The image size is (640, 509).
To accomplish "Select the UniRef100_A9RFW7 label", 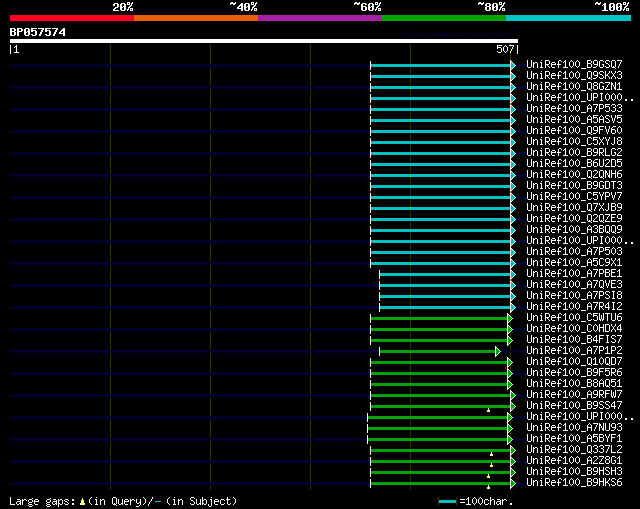I will [x=574, y=395].
